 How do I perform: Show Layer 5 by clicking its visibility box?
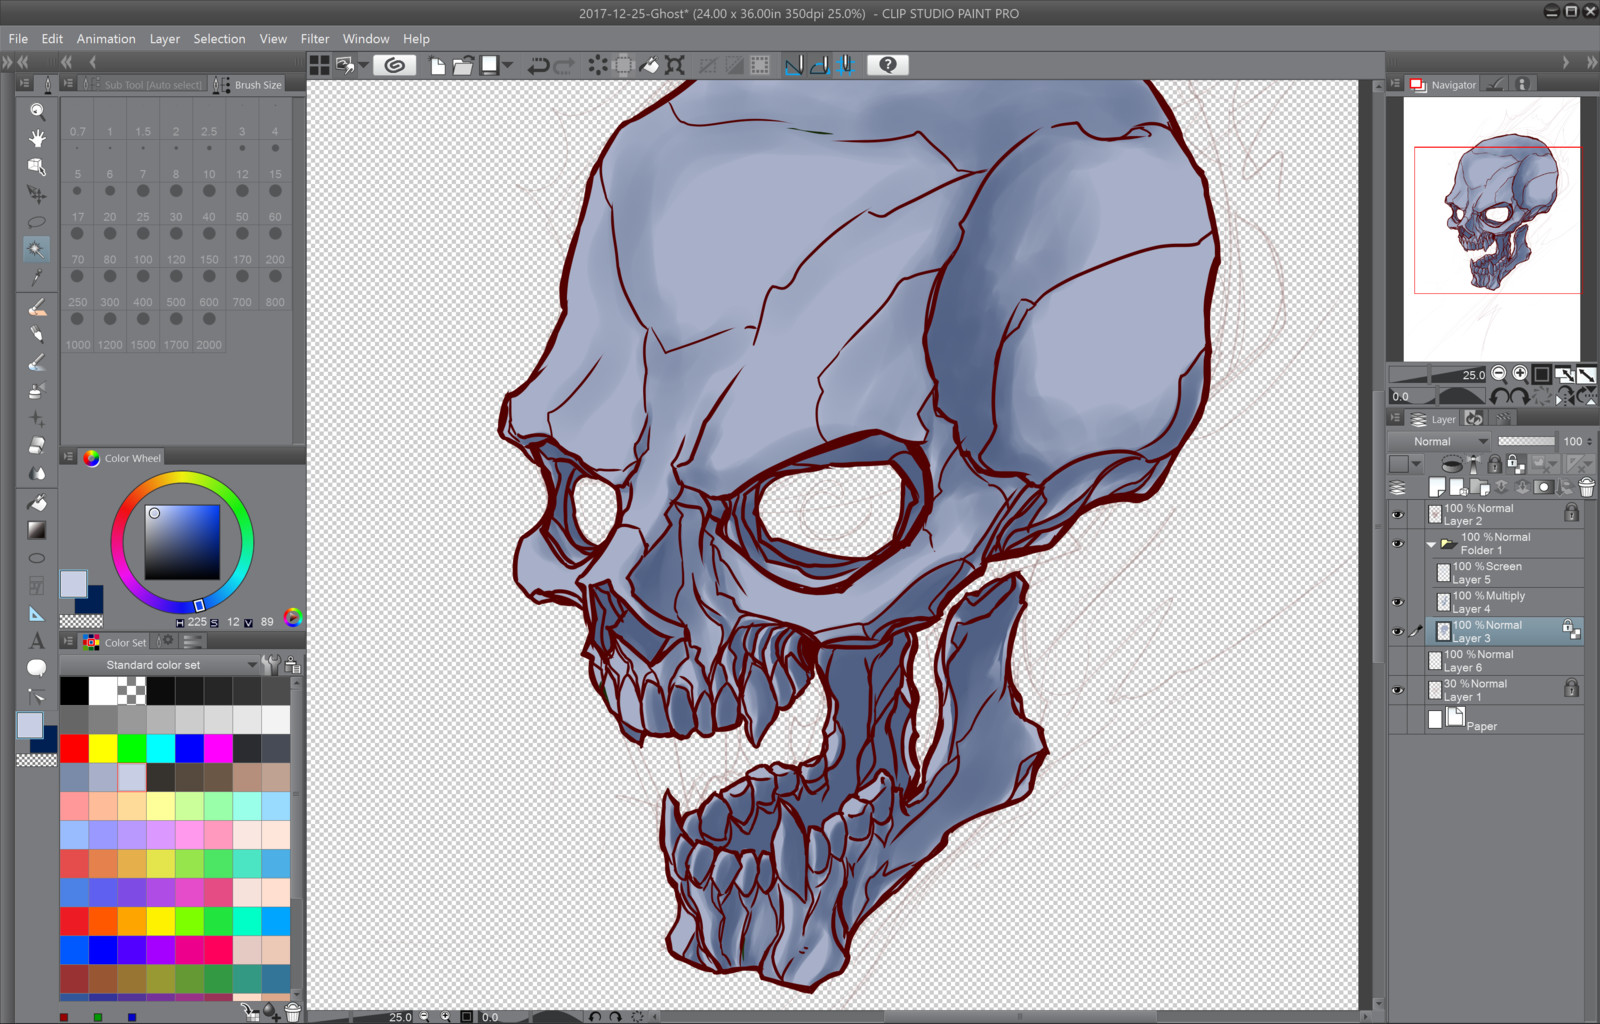click(x=1398, y=573)
